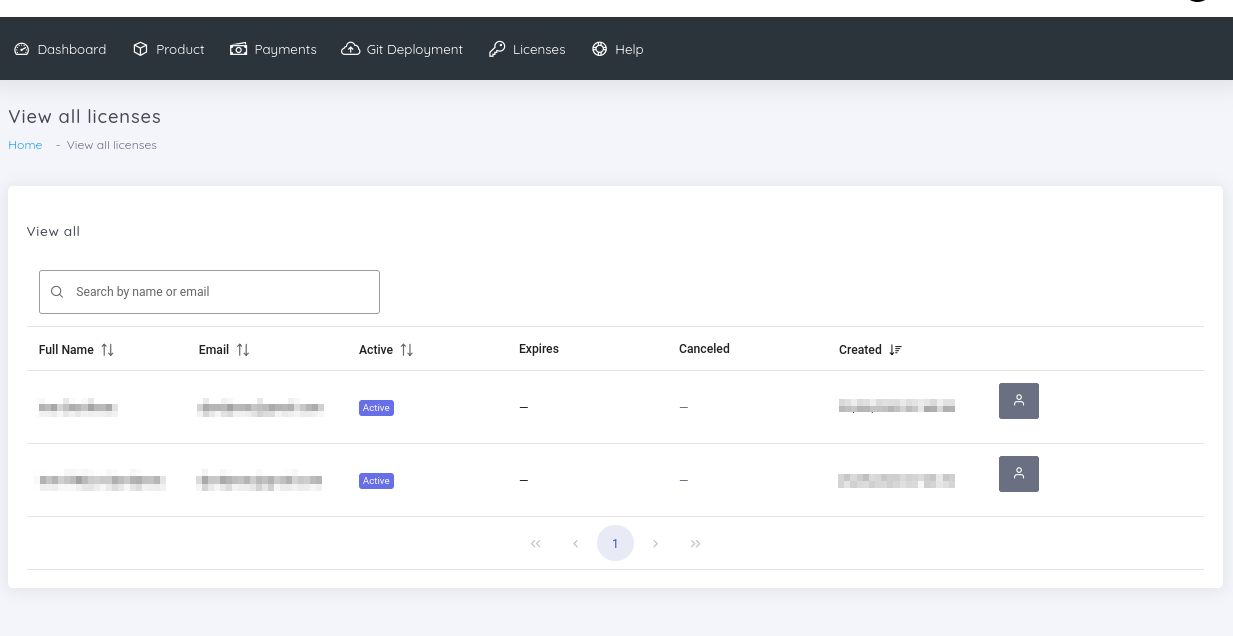
Task: Open the Help menu item
Action: (617, 49)
